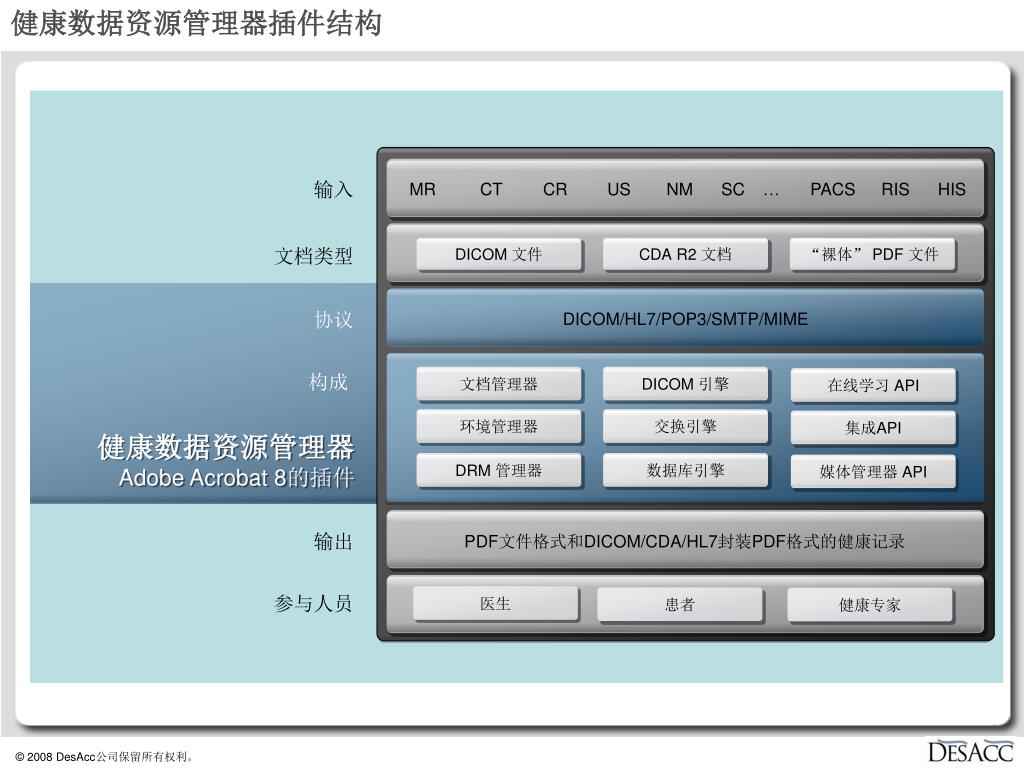1024x768 pixels.
Task: Click the HIS input label
Action: 952,189
